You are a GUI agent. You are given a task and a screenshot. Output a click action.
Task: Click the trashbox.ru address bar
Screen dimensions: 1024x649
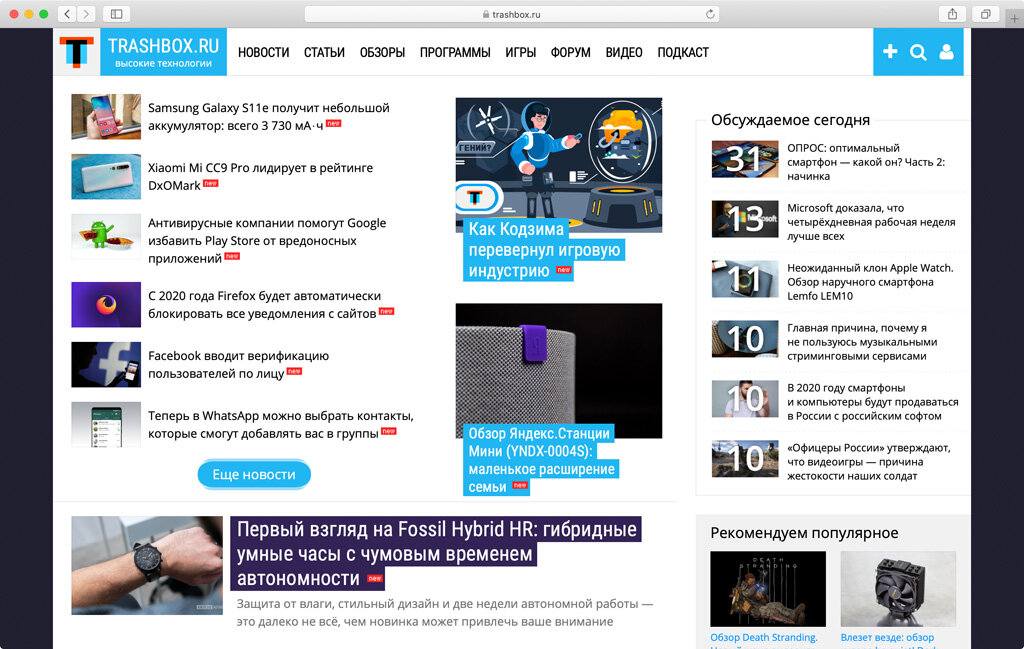[511, 14]
